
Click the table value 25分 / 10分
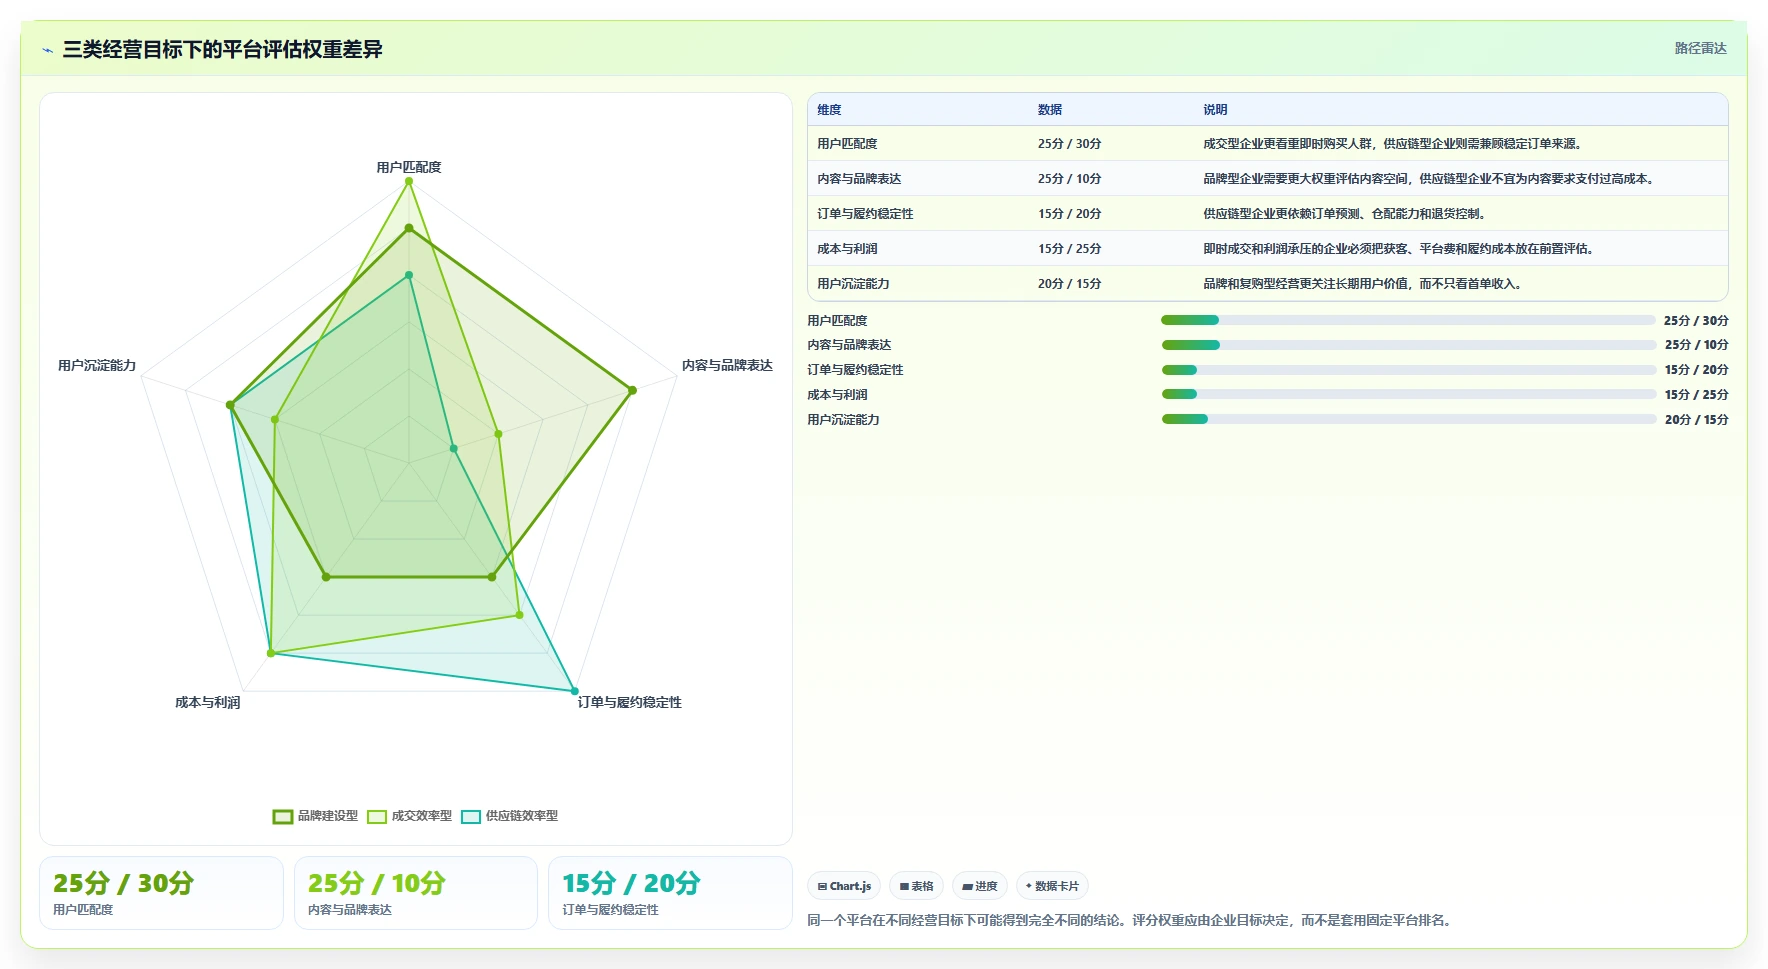pyautogui.click(x=1069, y=179)
